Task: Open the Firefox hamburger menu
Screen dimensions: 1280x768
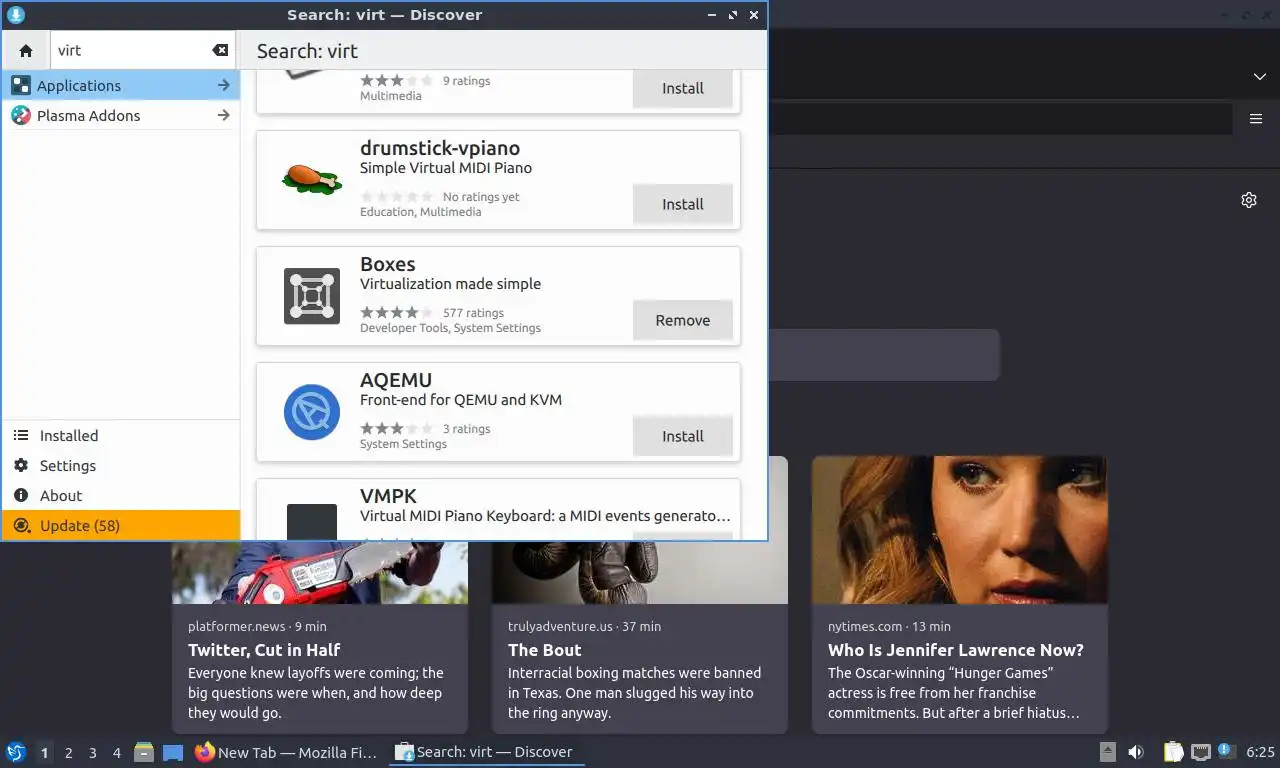Action: click(1256, 119)
